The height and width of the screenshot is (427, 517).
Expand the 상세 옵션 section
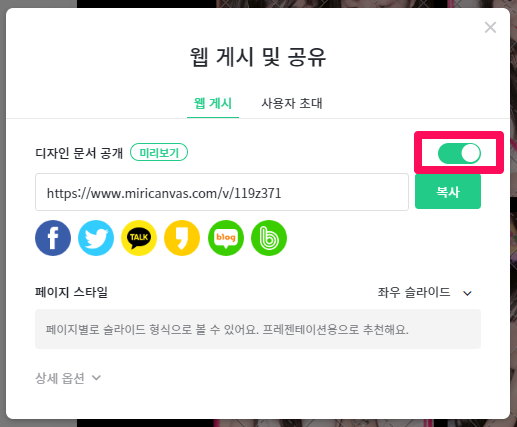68,378
